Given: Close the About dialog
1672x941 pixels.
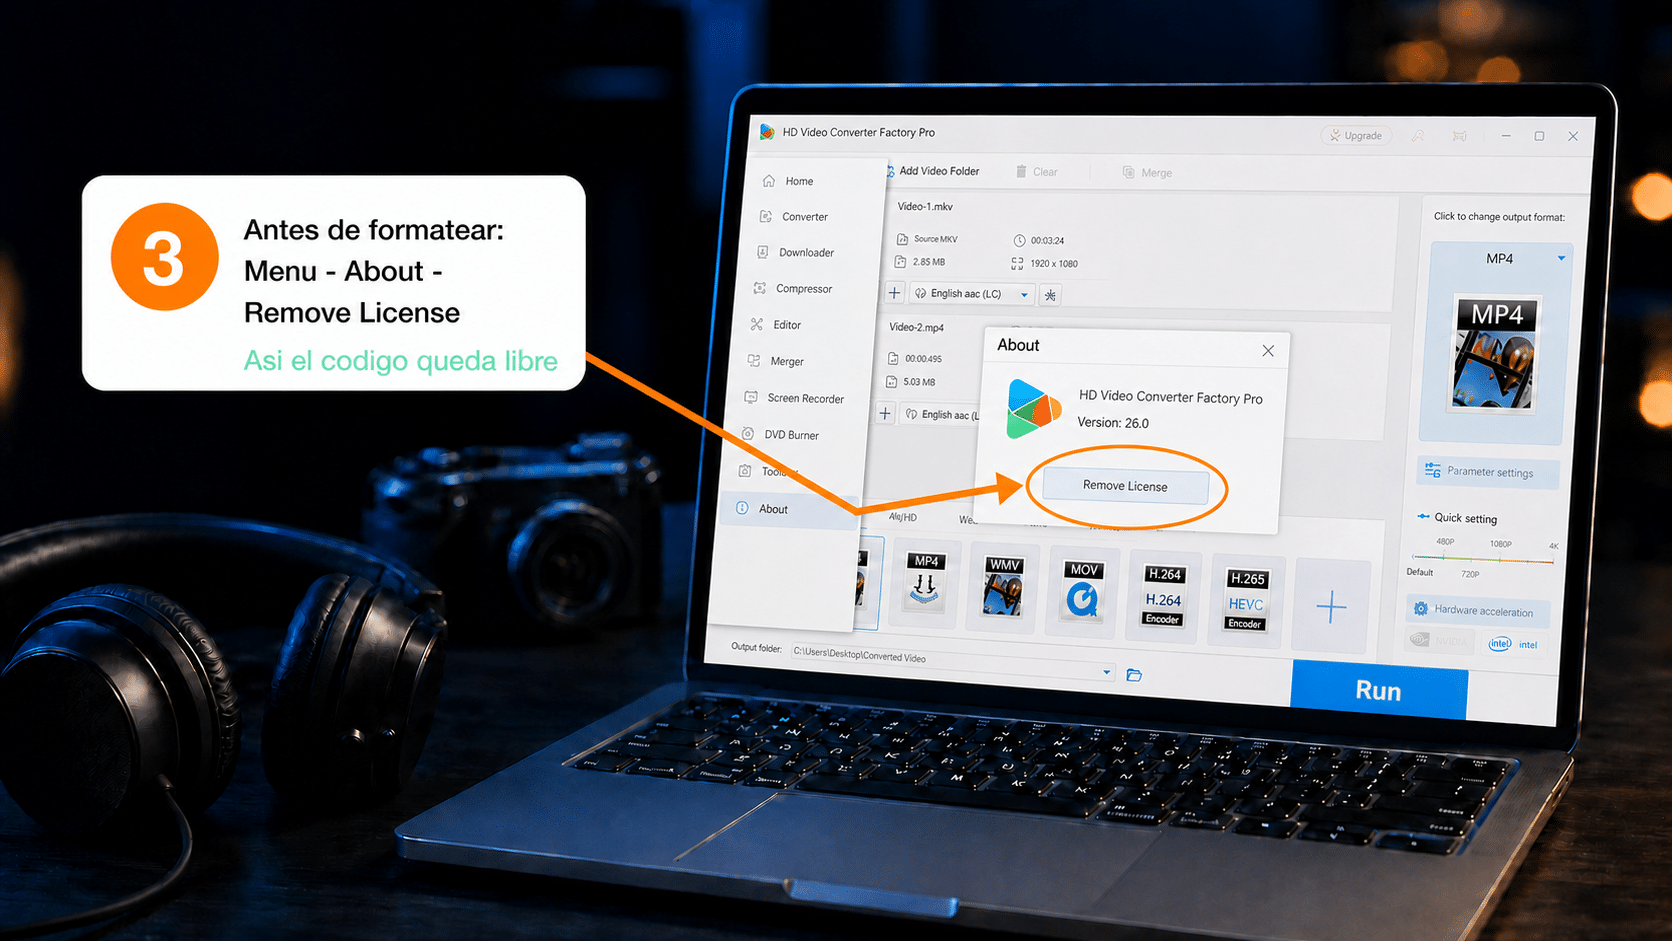Looking at the screenshot, I should click(x=1268, y=351).
